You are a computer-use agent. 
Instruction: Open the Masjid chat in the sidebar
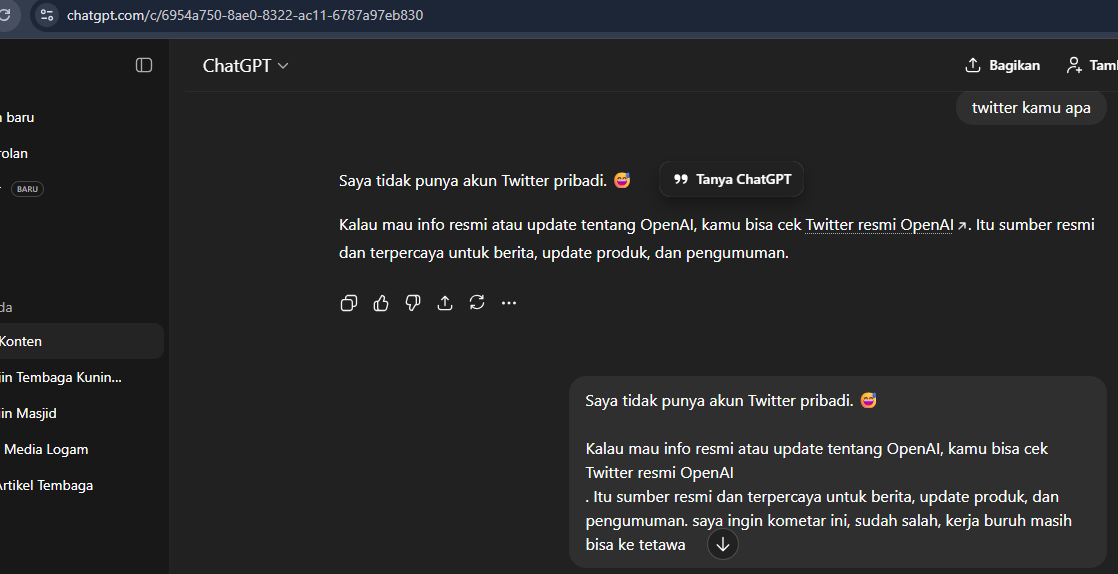point(80,413)
